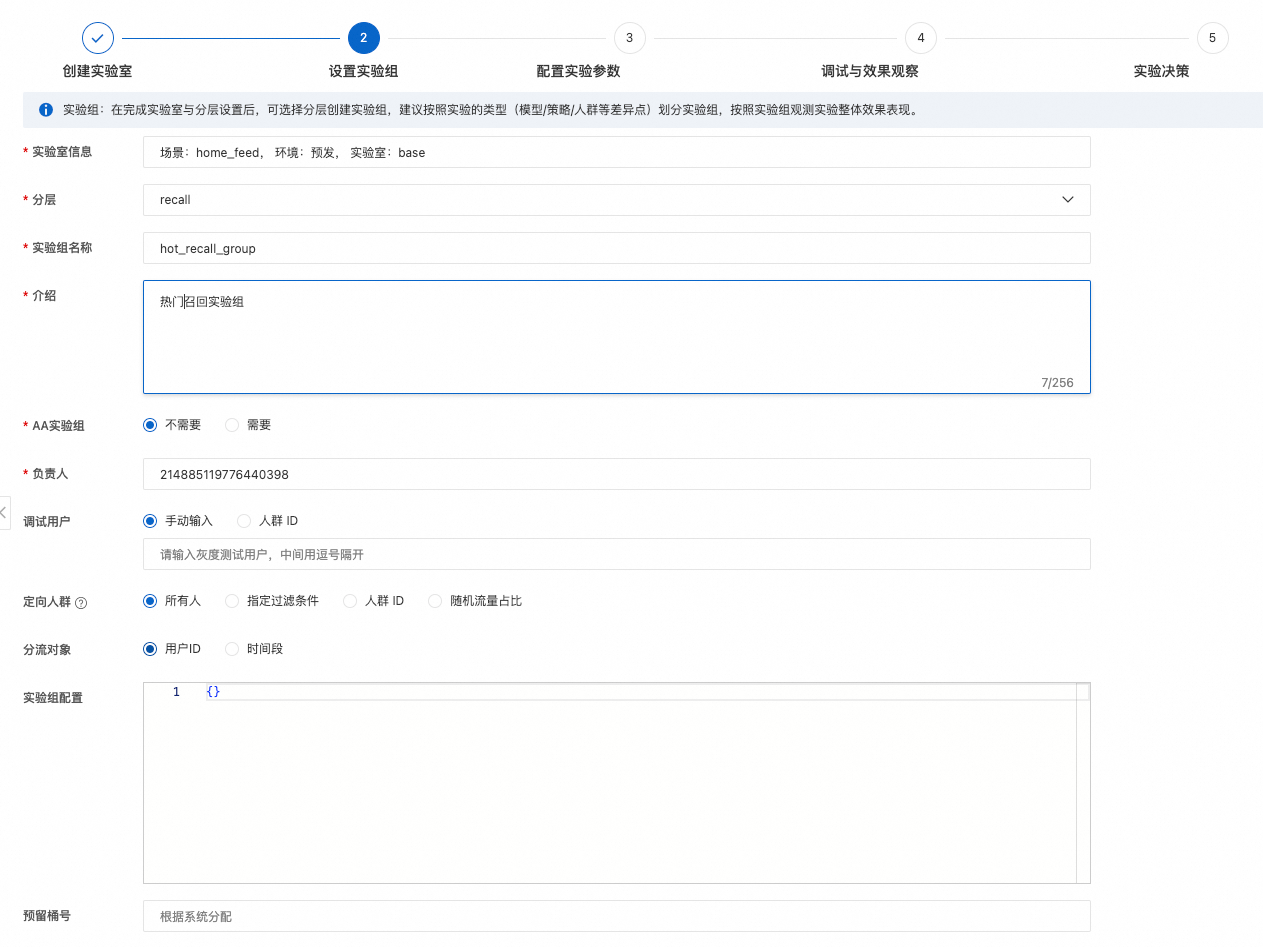The height and width of the screenshot is (947, 1263).
Task: Click the 设置实验组 step label
Action: coord(364,72)
